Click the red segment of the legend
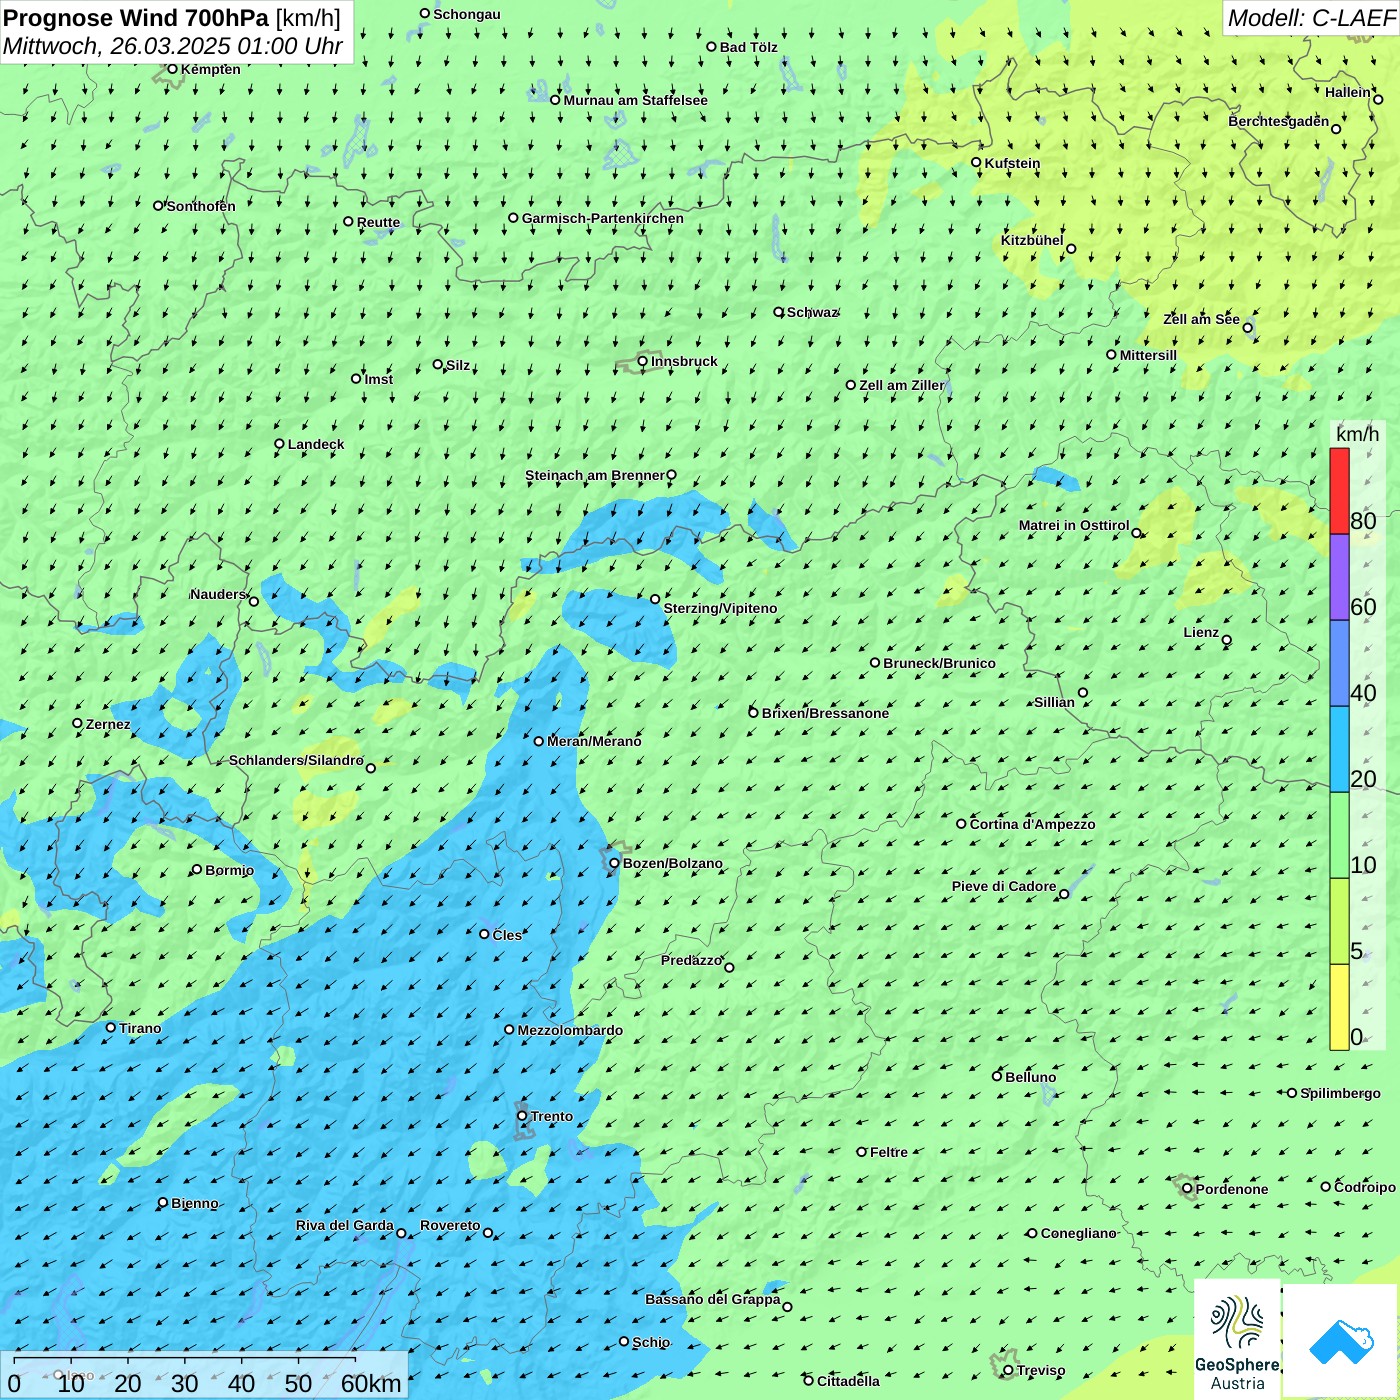 coord(1339,491)
